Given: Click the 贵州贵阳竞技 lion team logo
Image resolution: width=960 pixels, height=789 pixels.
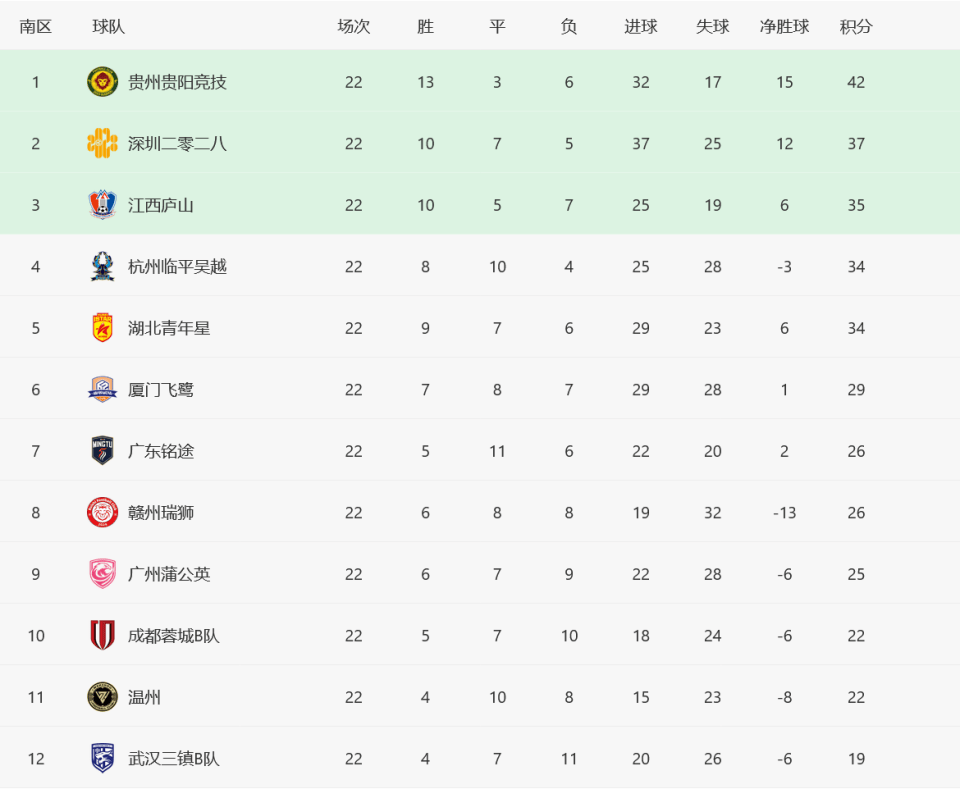Looking at the screenshot, I should (102, 82).
